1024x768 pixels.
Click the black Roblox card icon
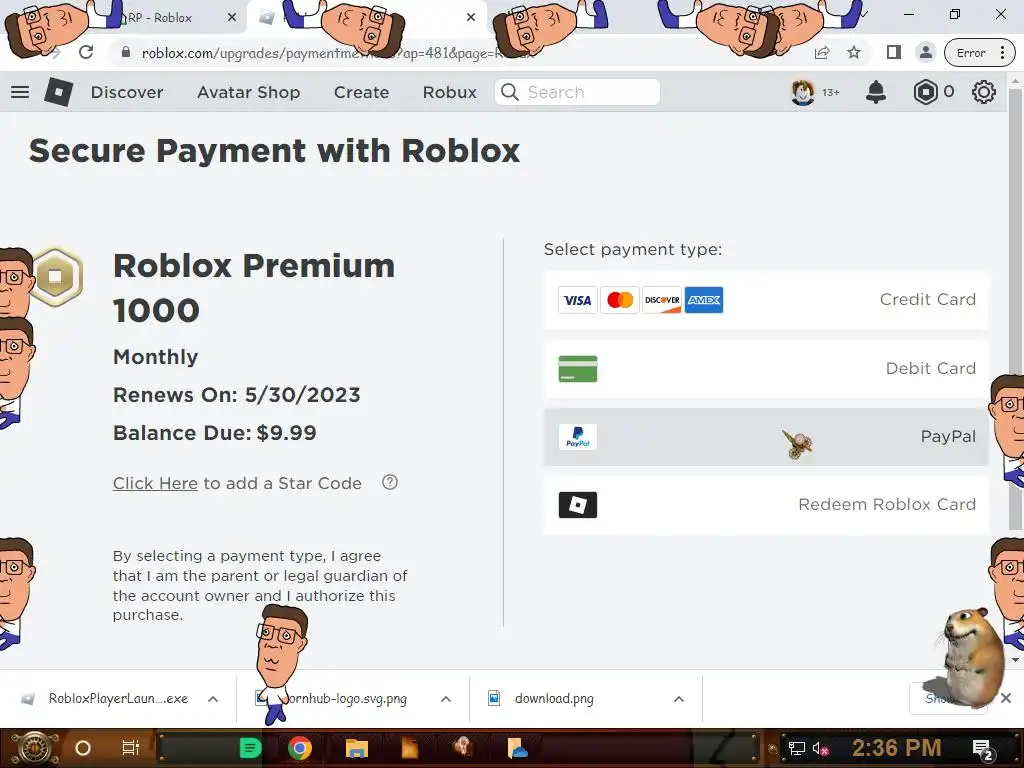click(577, 505)
